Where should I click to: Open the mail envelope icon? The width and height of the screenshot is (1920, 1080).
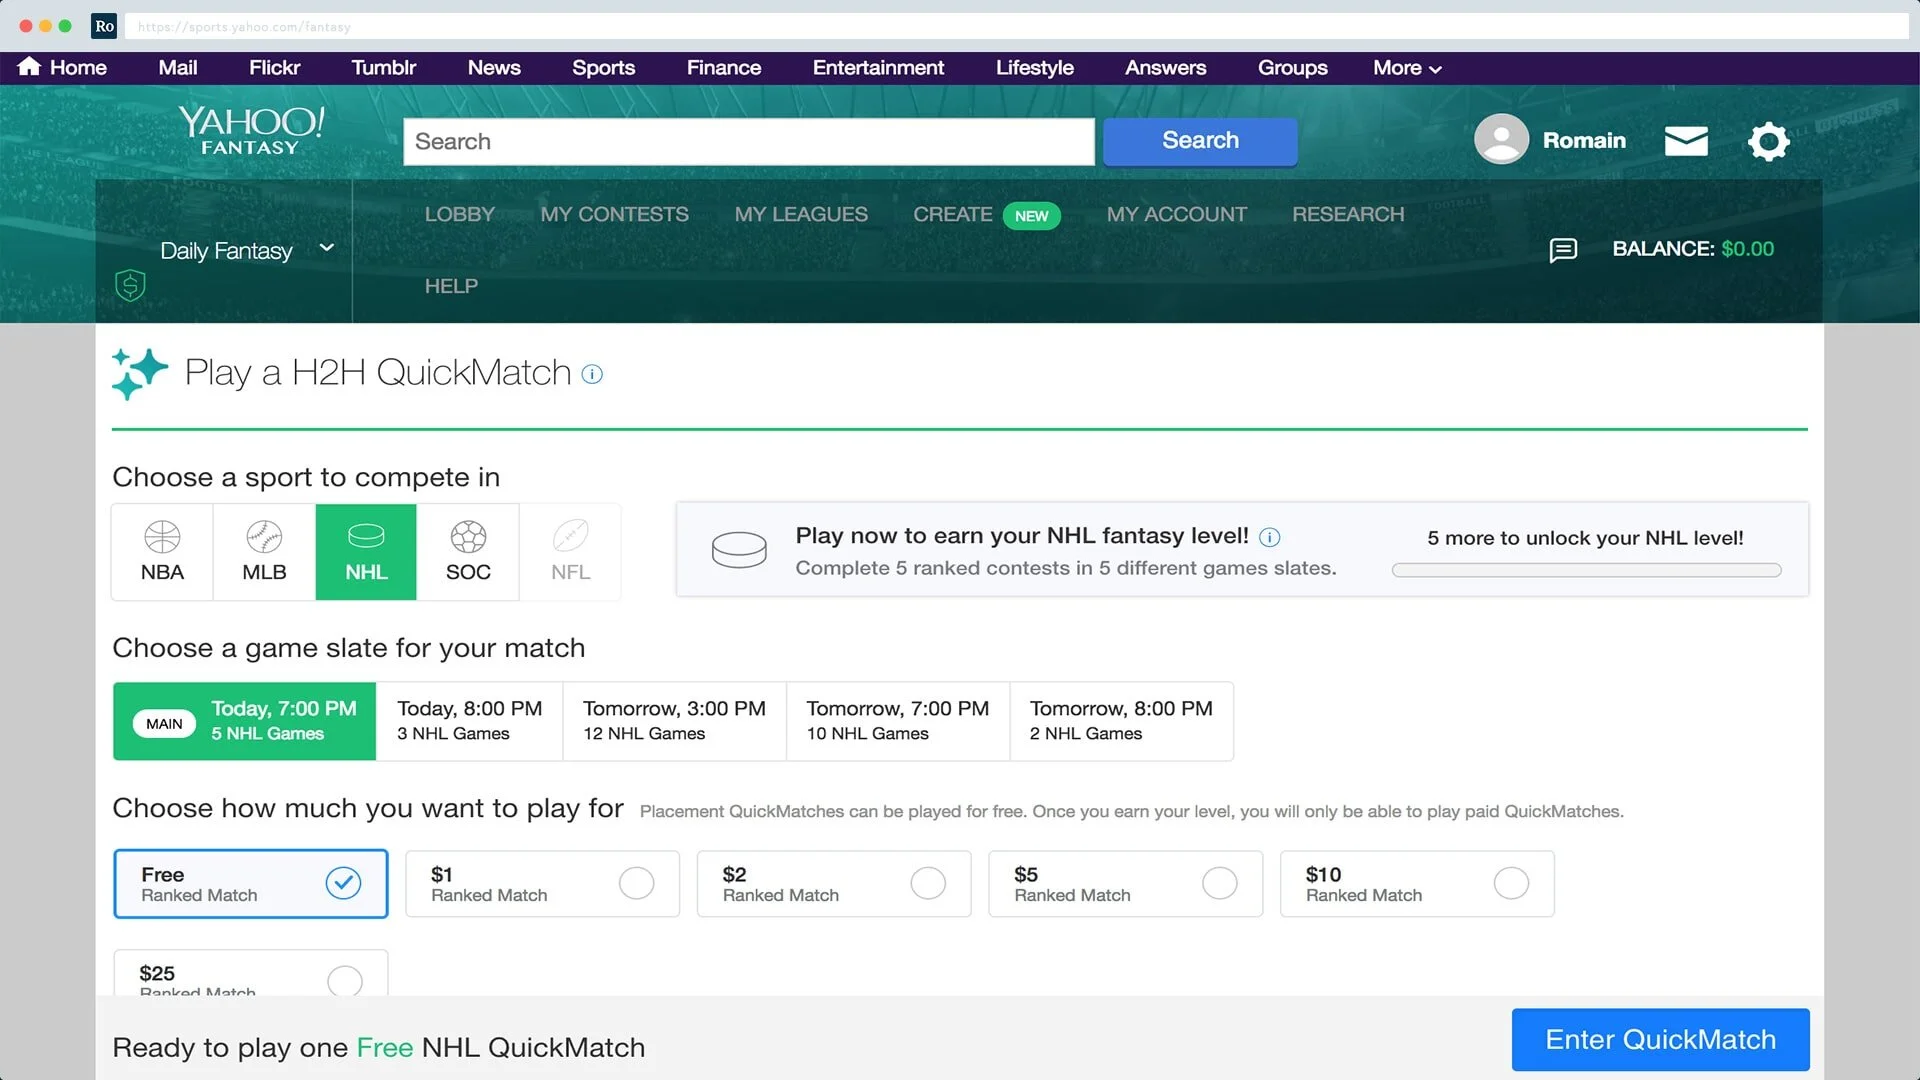click(1686, 141)
